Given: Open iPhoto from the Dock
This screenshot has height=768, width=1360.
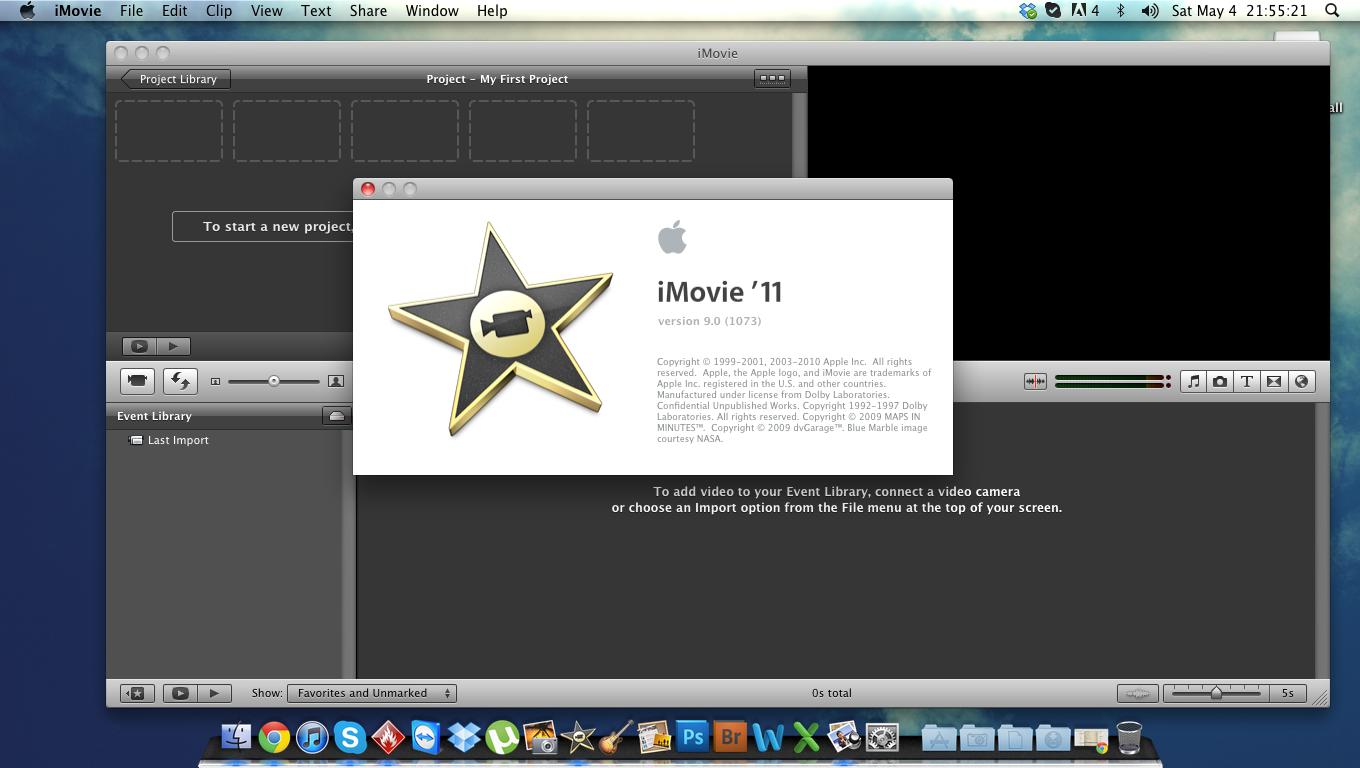Looking at the screenshot, I should click(540, 738).
